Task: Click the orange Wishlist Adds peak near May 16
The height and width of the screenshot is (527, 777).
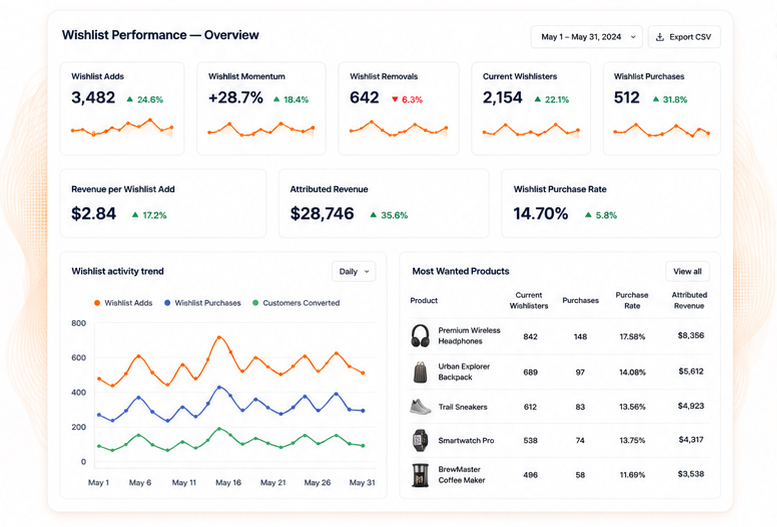Action: pyautogui.click(x=220, y=338)
